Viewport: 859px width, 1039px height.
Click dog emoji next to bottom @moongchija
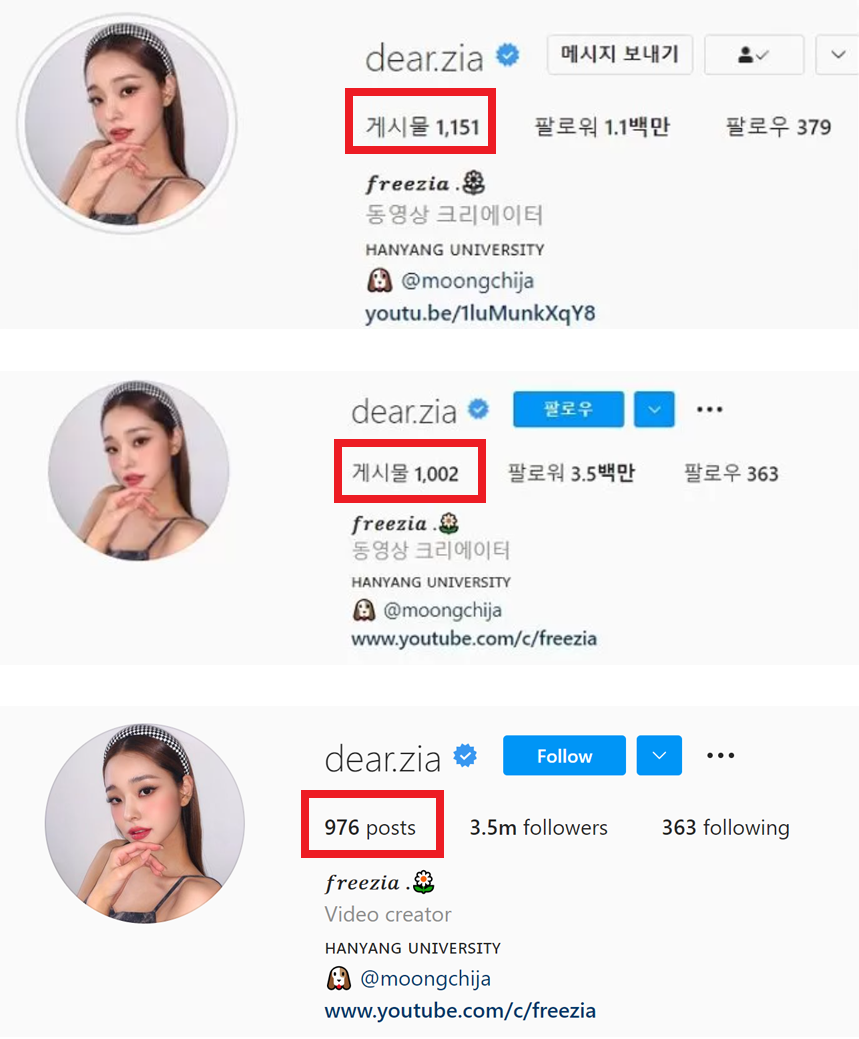pyautogui.click(x=339, y=978)
